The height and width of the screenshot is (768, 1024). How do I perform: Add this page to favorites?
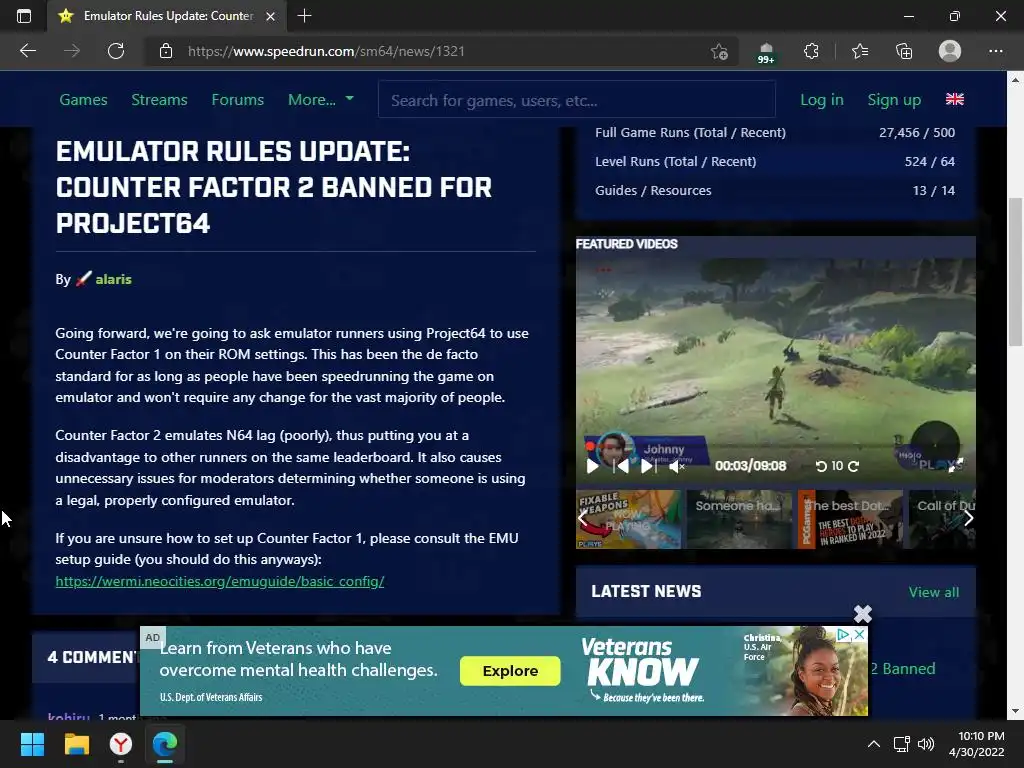719,51
